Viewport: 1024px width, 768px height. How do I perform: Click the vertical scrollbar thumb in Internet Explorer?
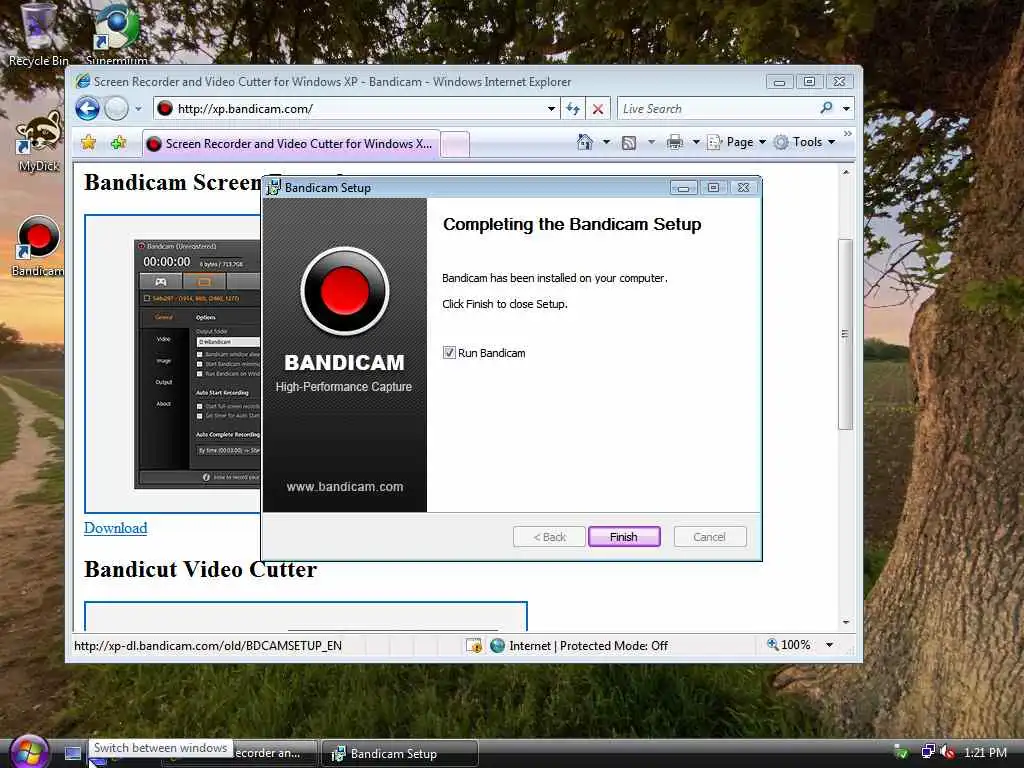(x=845, y=334)
